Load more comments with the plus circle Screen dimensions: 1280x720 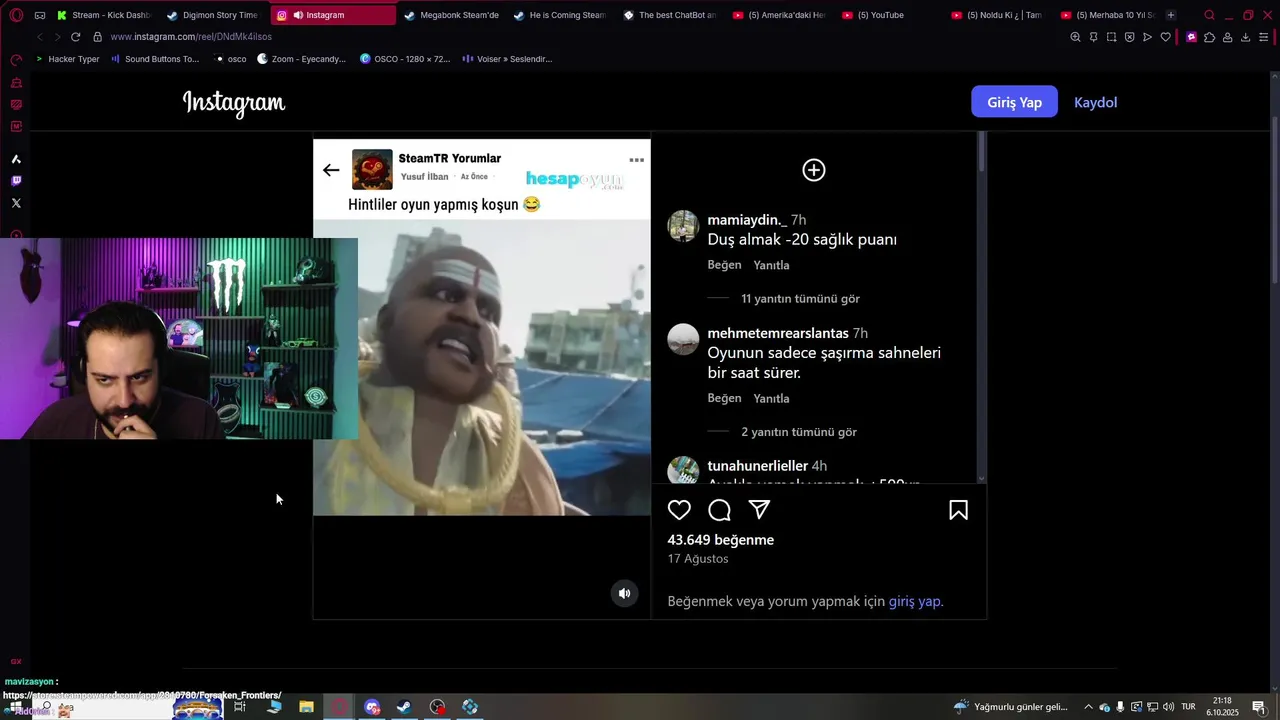814,170
